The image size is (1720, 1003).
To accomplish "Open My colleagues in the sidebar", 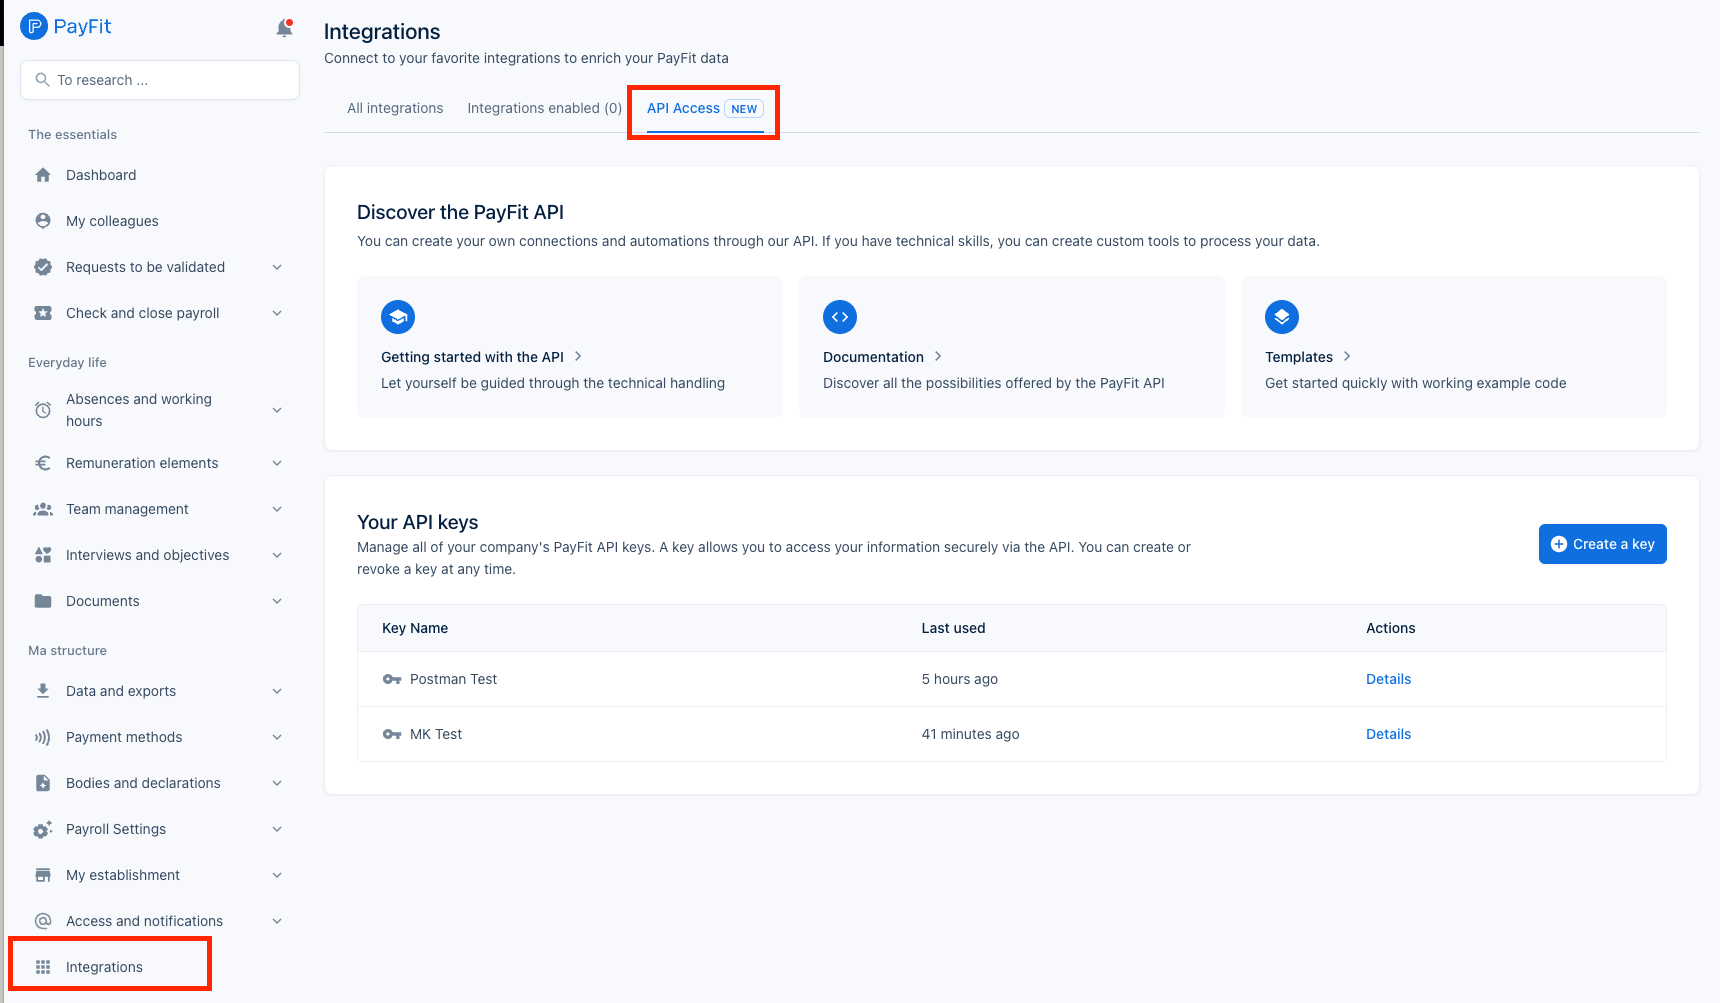I will (112, 221).
